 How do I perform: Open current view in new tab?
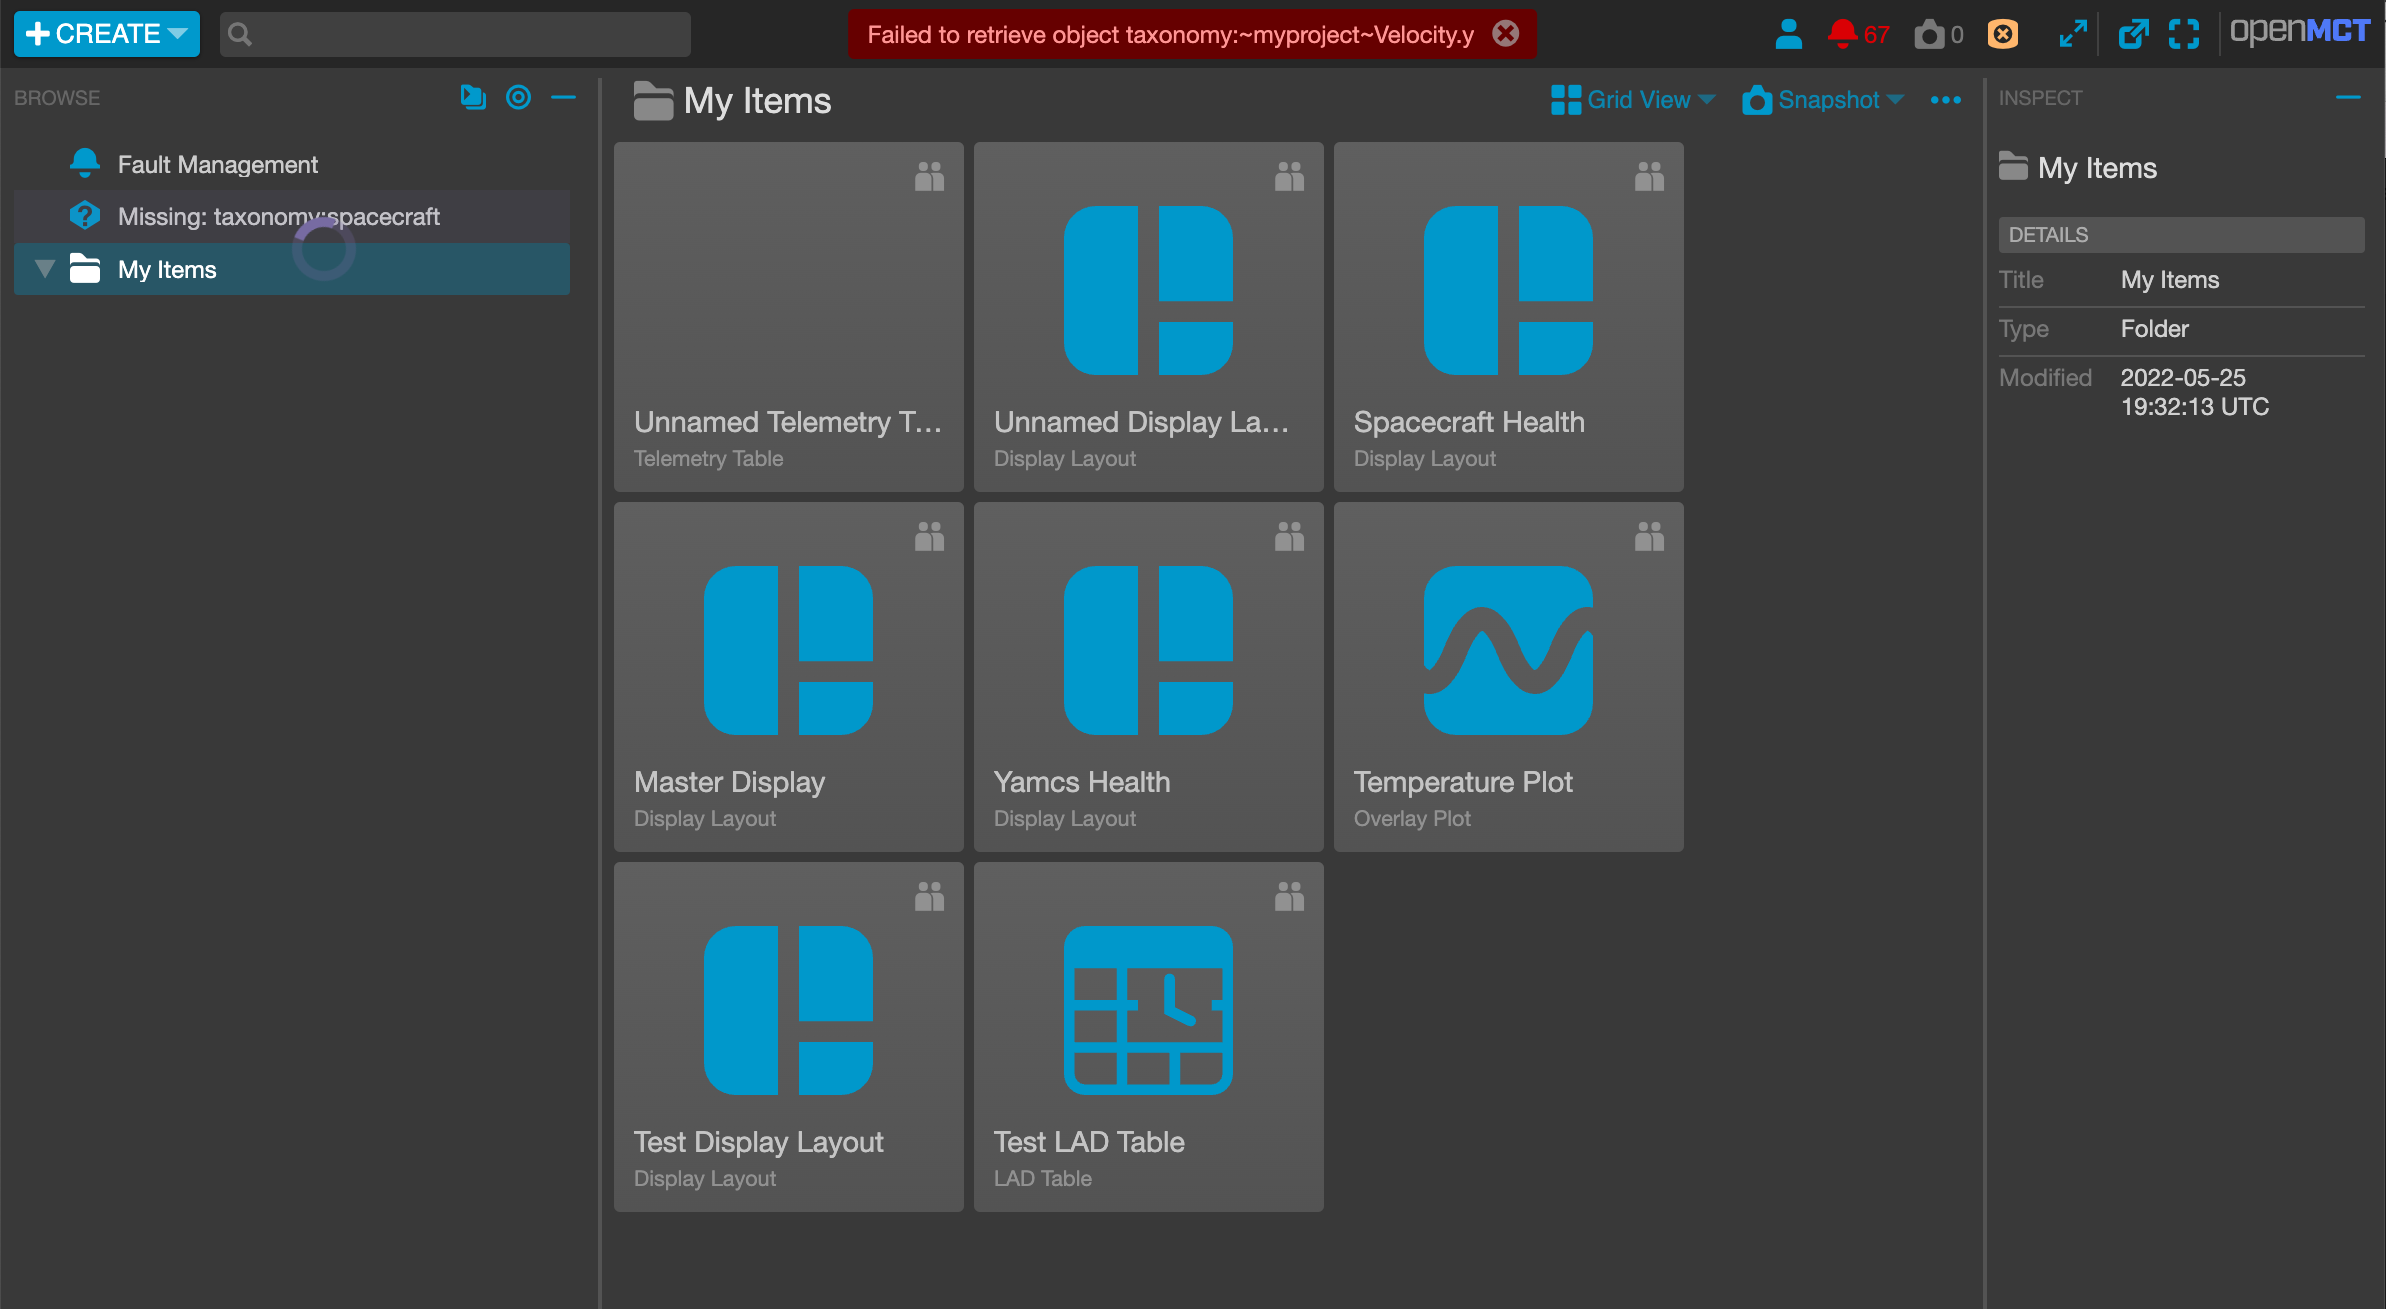2132,34
